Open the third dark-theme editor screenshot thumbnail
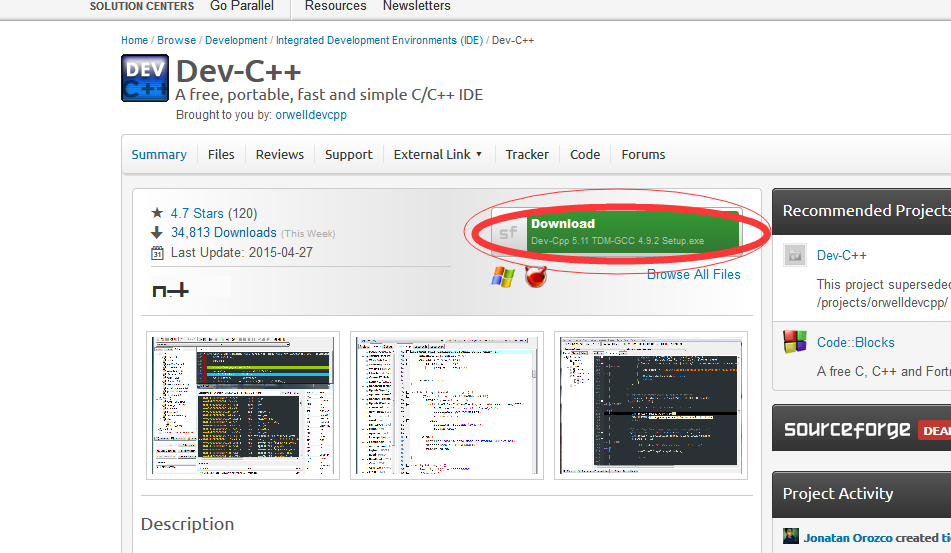The height and width of the screenshot is (553, 951). (651, 405)
